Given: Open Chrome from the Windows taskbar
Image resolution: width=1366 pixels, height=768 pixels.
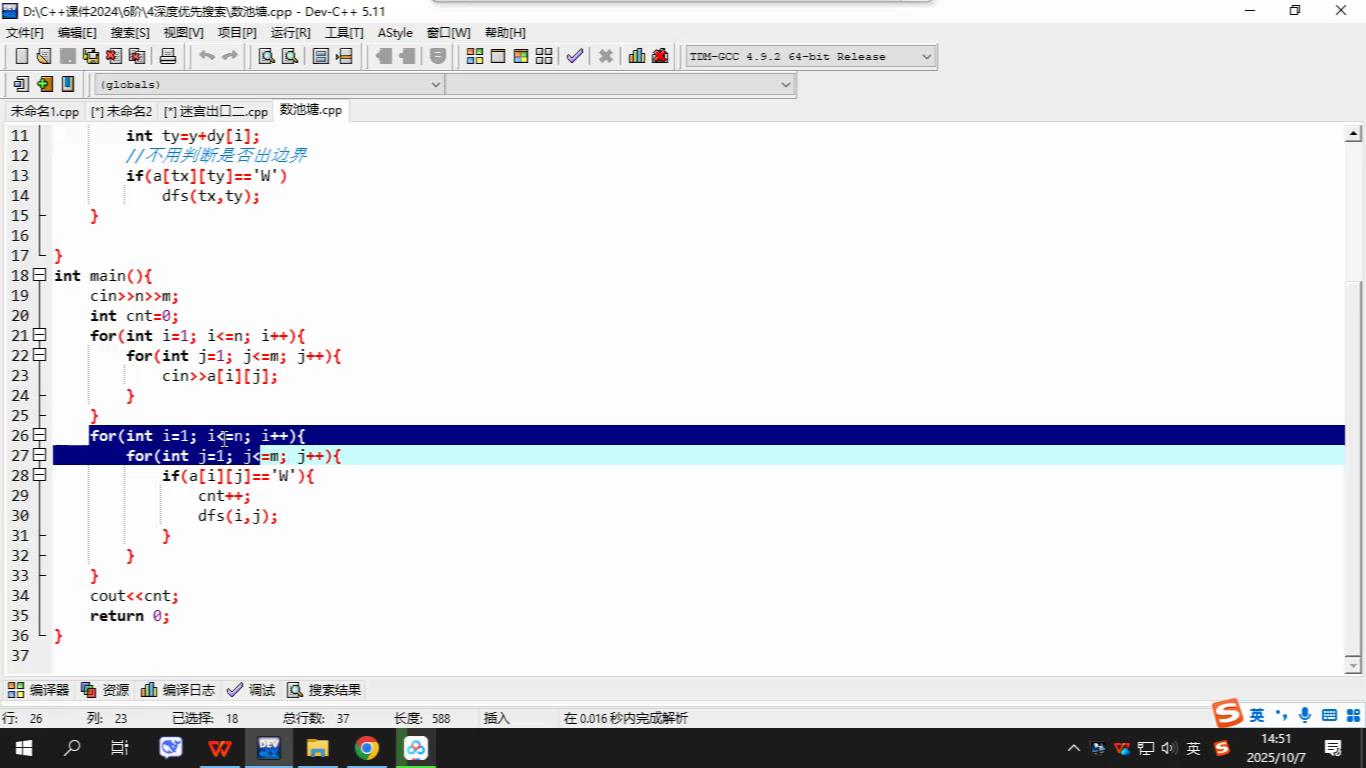Looking at the screenshot, I should [x=366, y=748].
